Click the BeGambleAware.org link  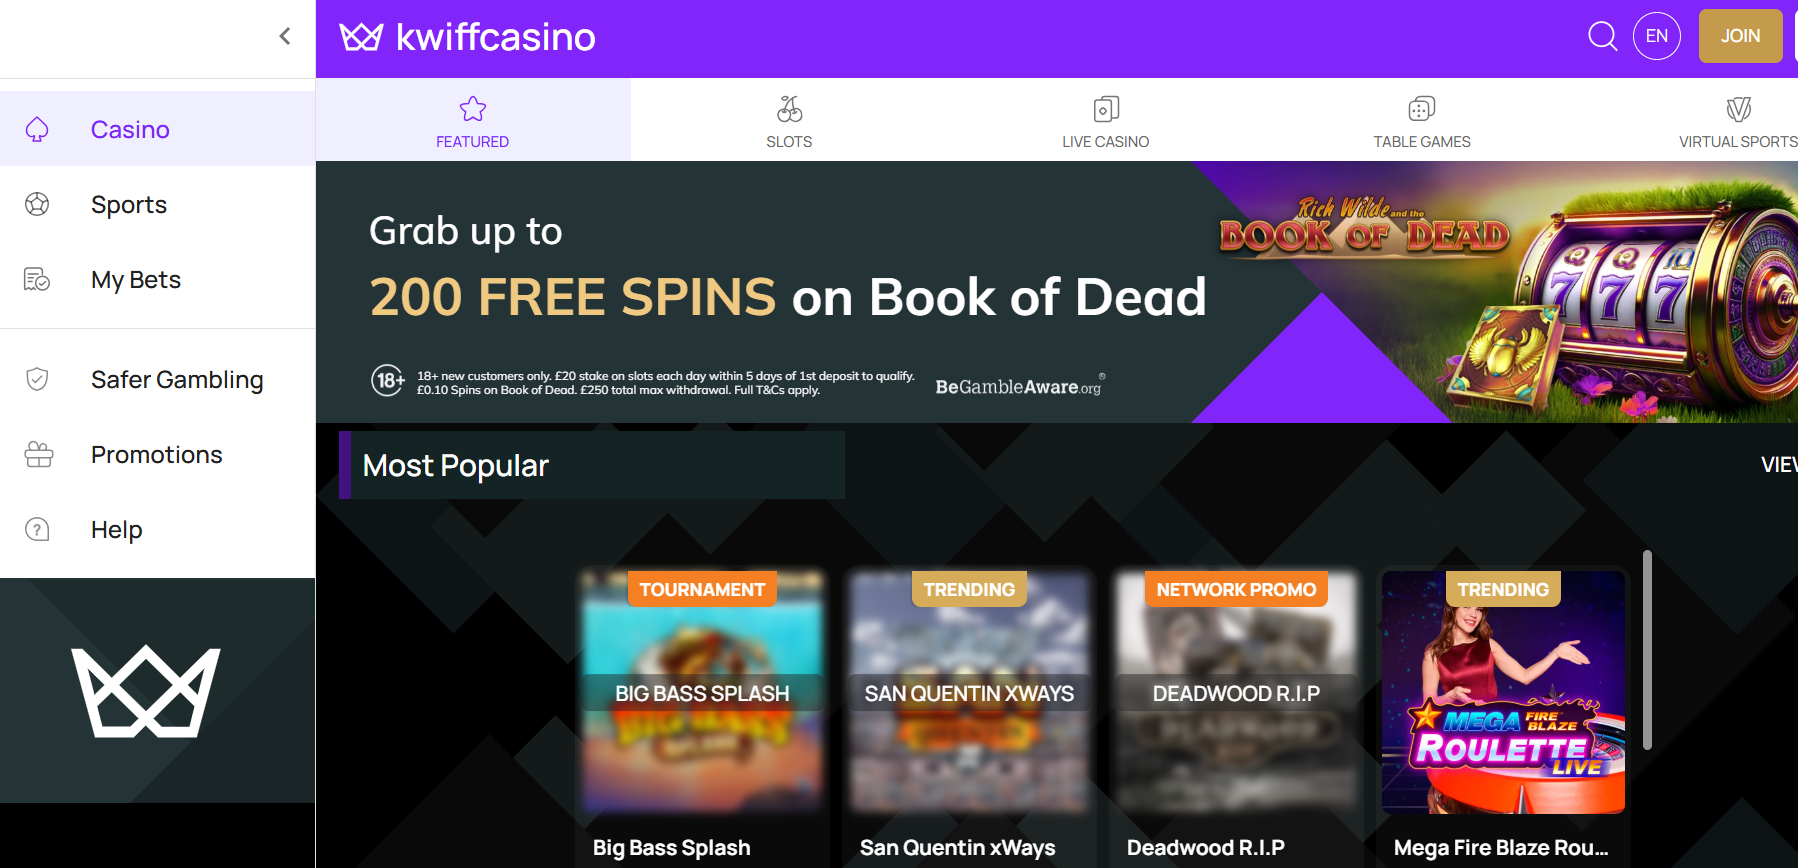[x=1019, y=386]
